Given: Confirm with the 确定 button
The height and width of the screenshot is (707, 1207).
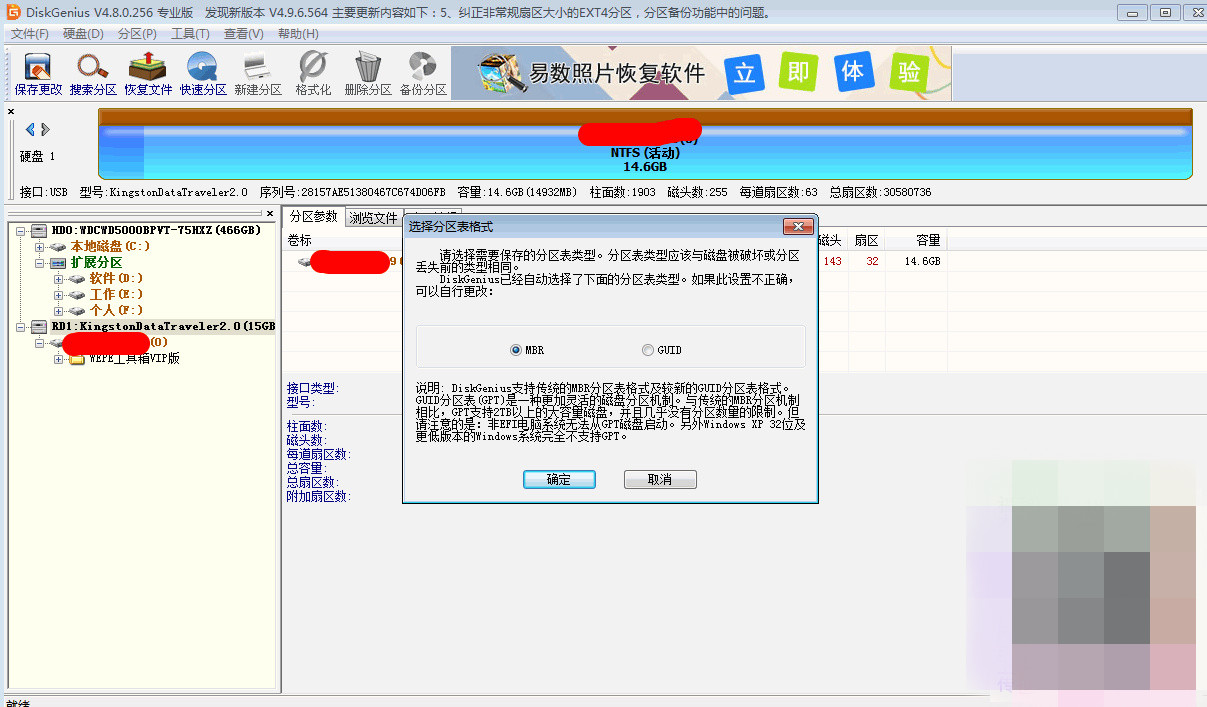Looking at the screenshot, I should pyautogui.click(x=559, y=480).
